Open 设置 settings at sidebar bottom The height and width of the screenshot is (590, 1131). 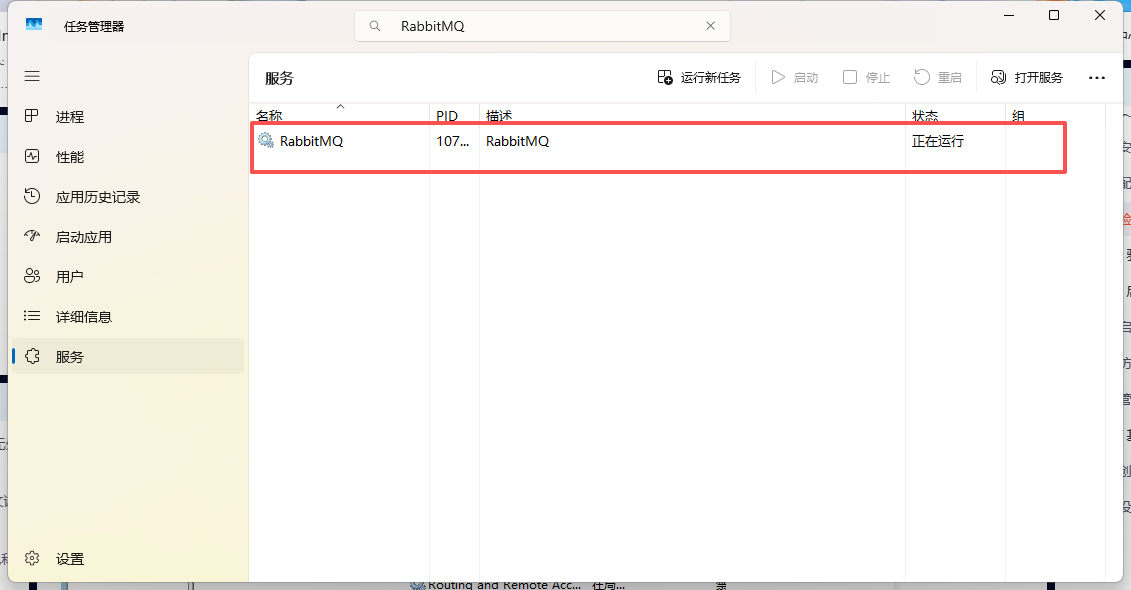click(x=128, y=558)
